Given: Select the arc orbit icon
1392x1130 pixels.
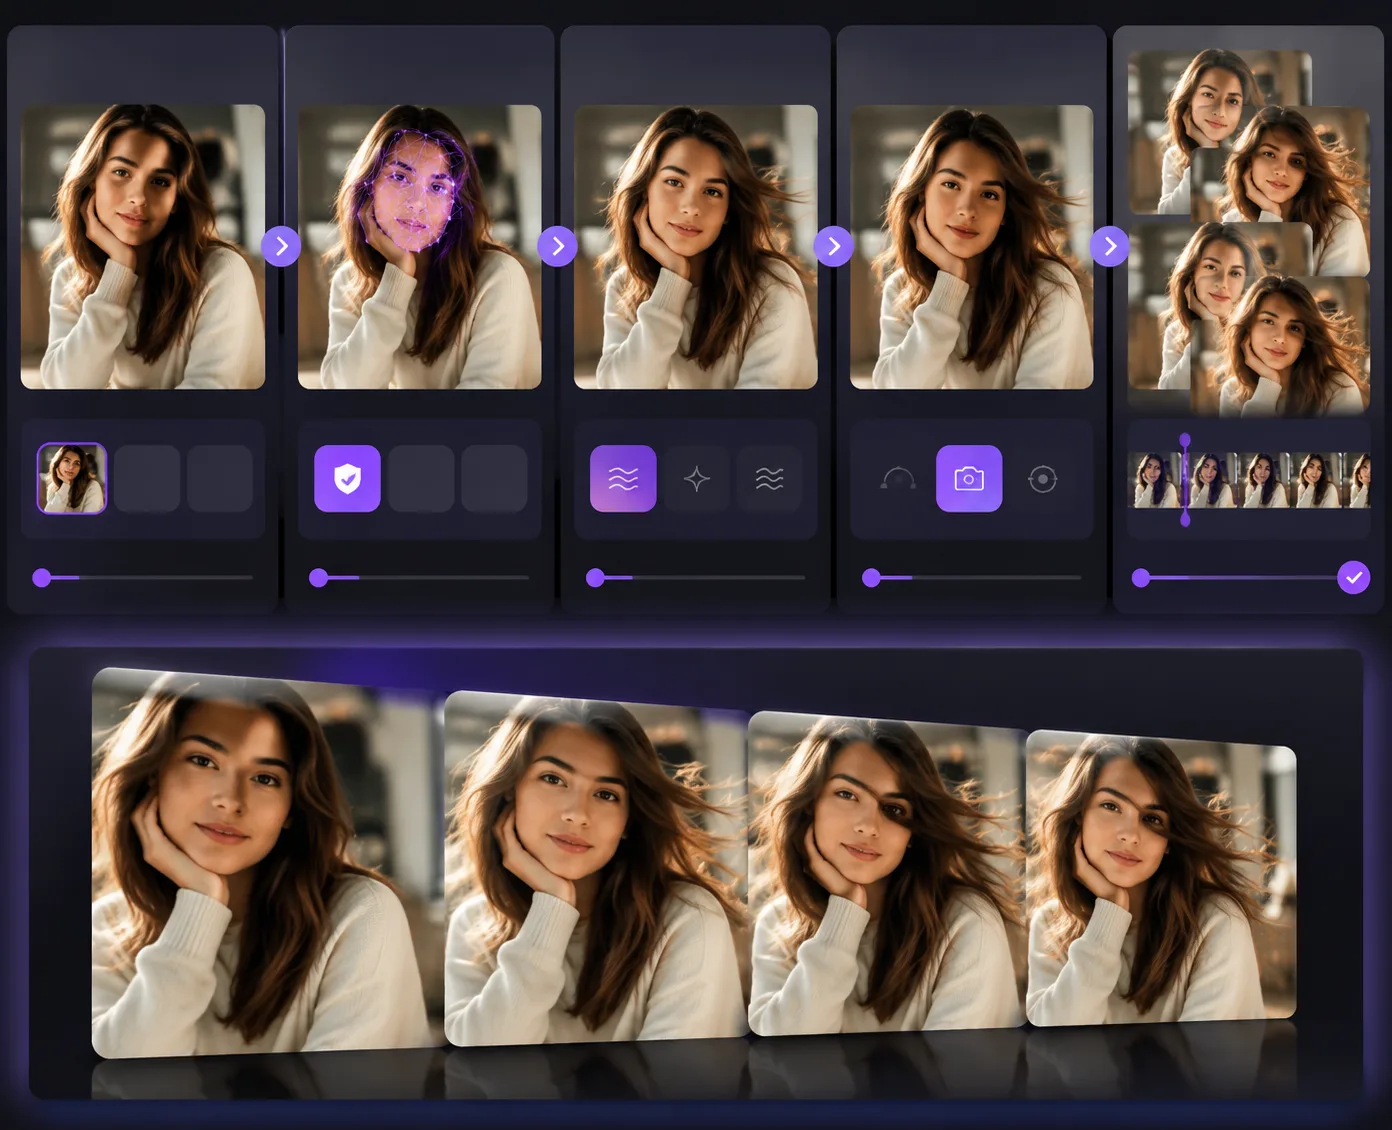Looking at the screenshot, I should (897, 479).
